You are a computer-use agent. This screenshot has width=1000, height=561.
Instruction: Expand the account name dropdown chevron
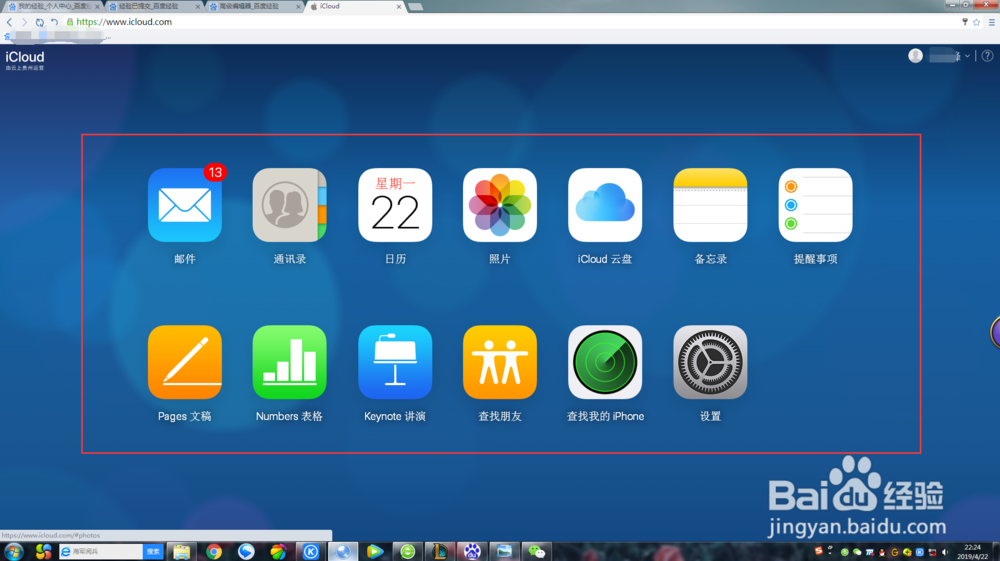pyautogui.click(x=967, y=56)
